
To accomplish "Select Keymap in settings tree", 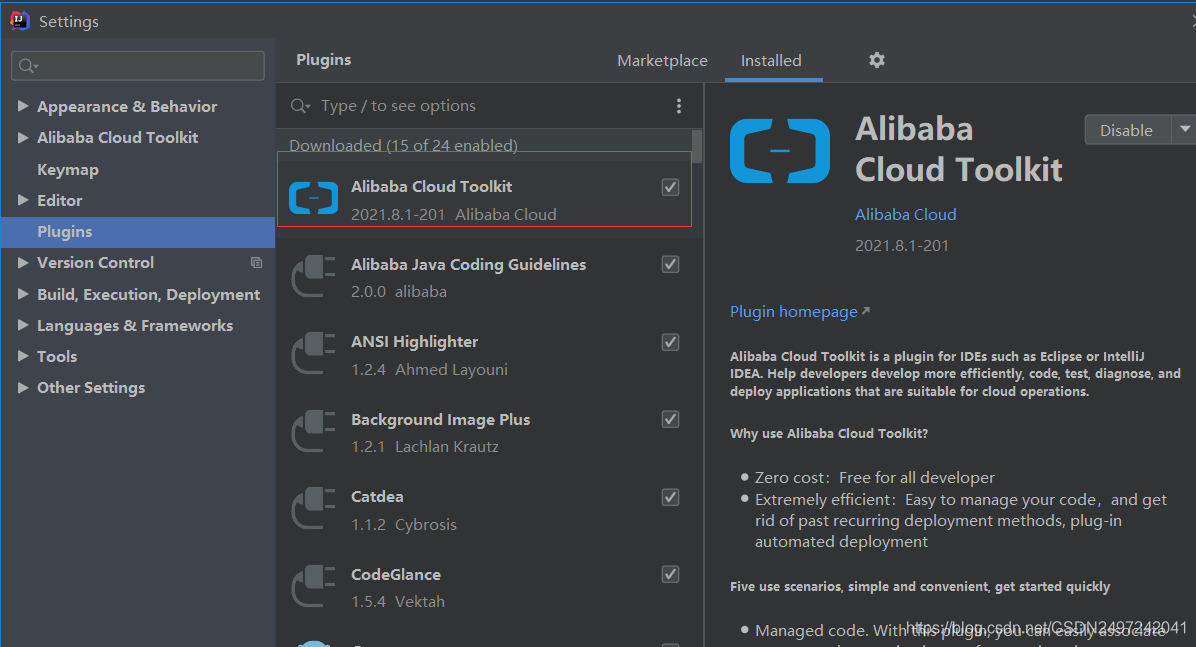I will 68,169.
